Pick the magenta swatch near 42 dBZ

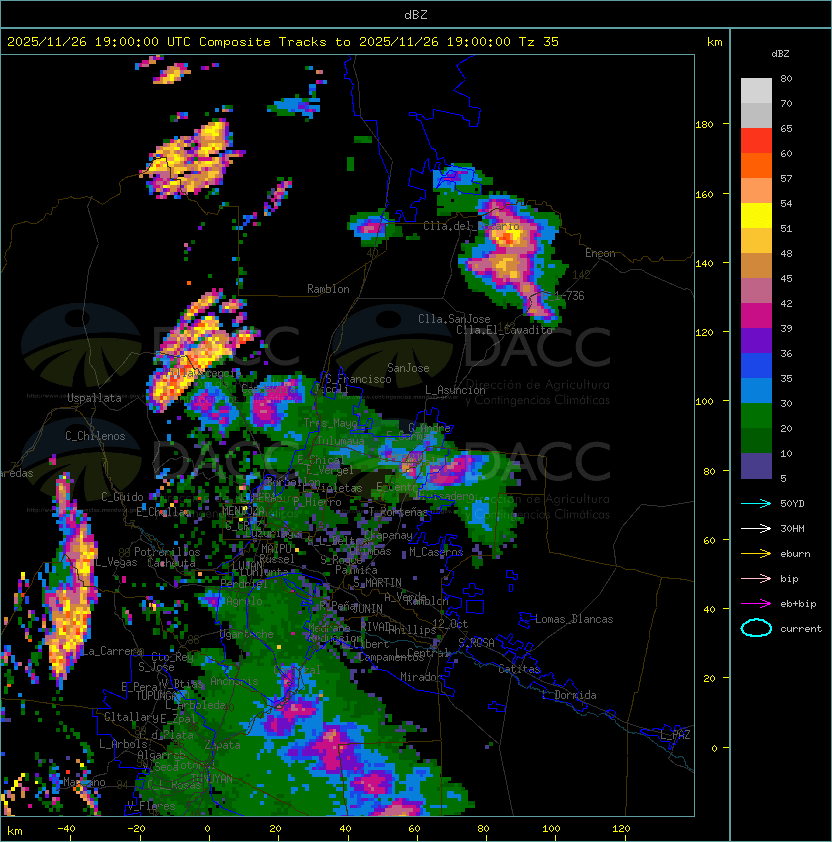756,315
